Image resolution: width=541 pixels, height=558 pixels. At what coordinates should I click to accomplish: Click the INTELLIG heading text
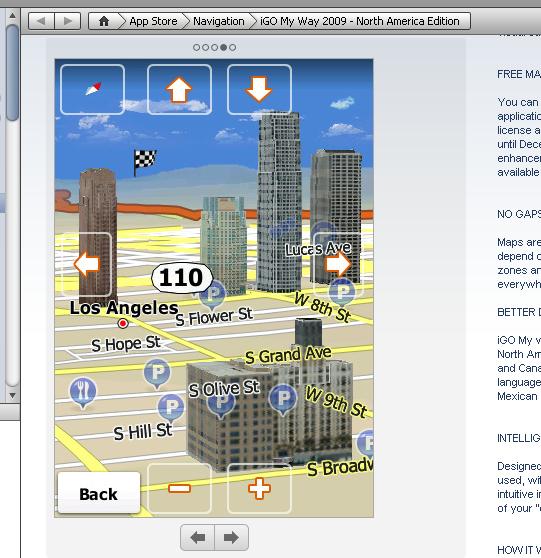click(519, 438)
